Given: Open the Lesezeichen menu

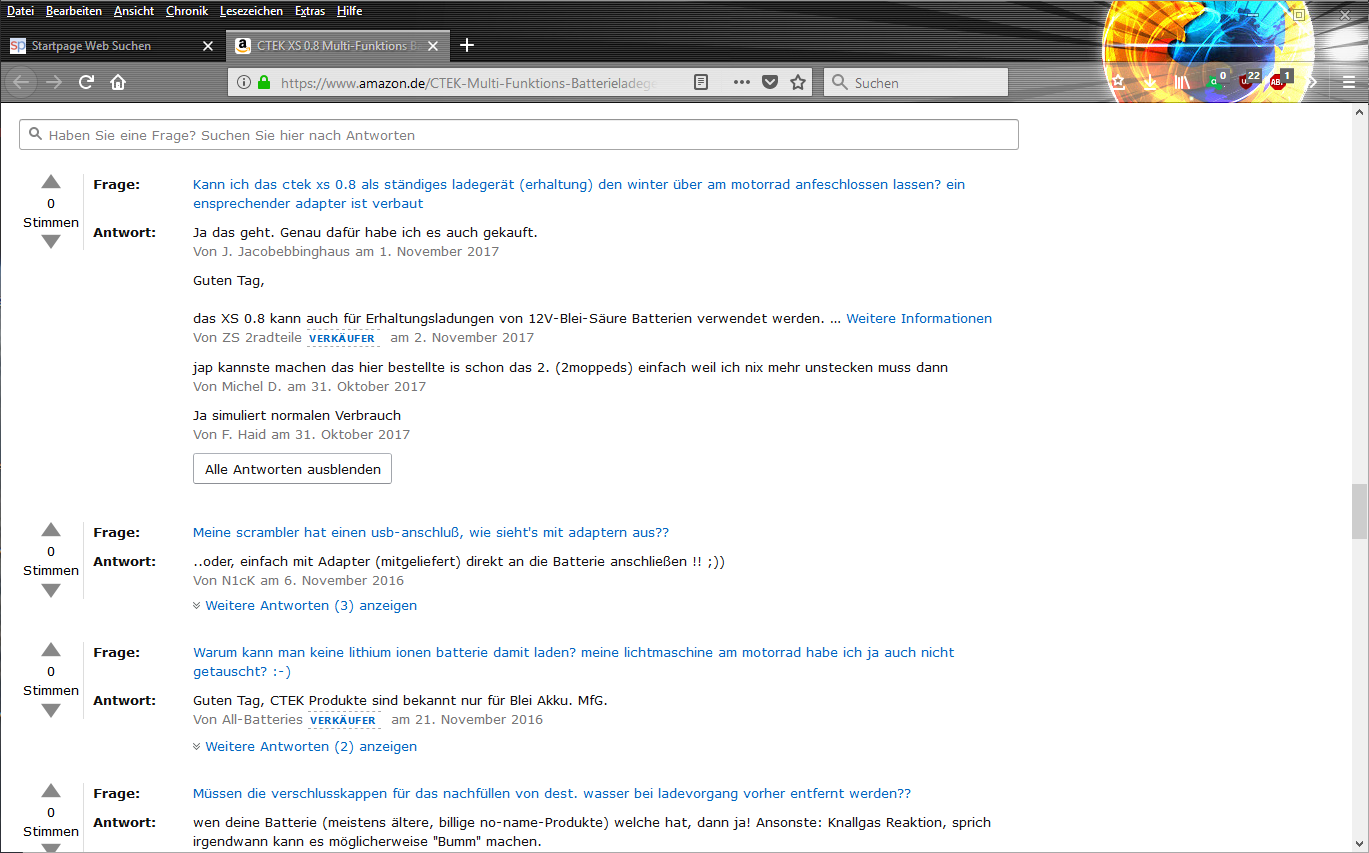Looking at the screenshot, I should 251,11.
